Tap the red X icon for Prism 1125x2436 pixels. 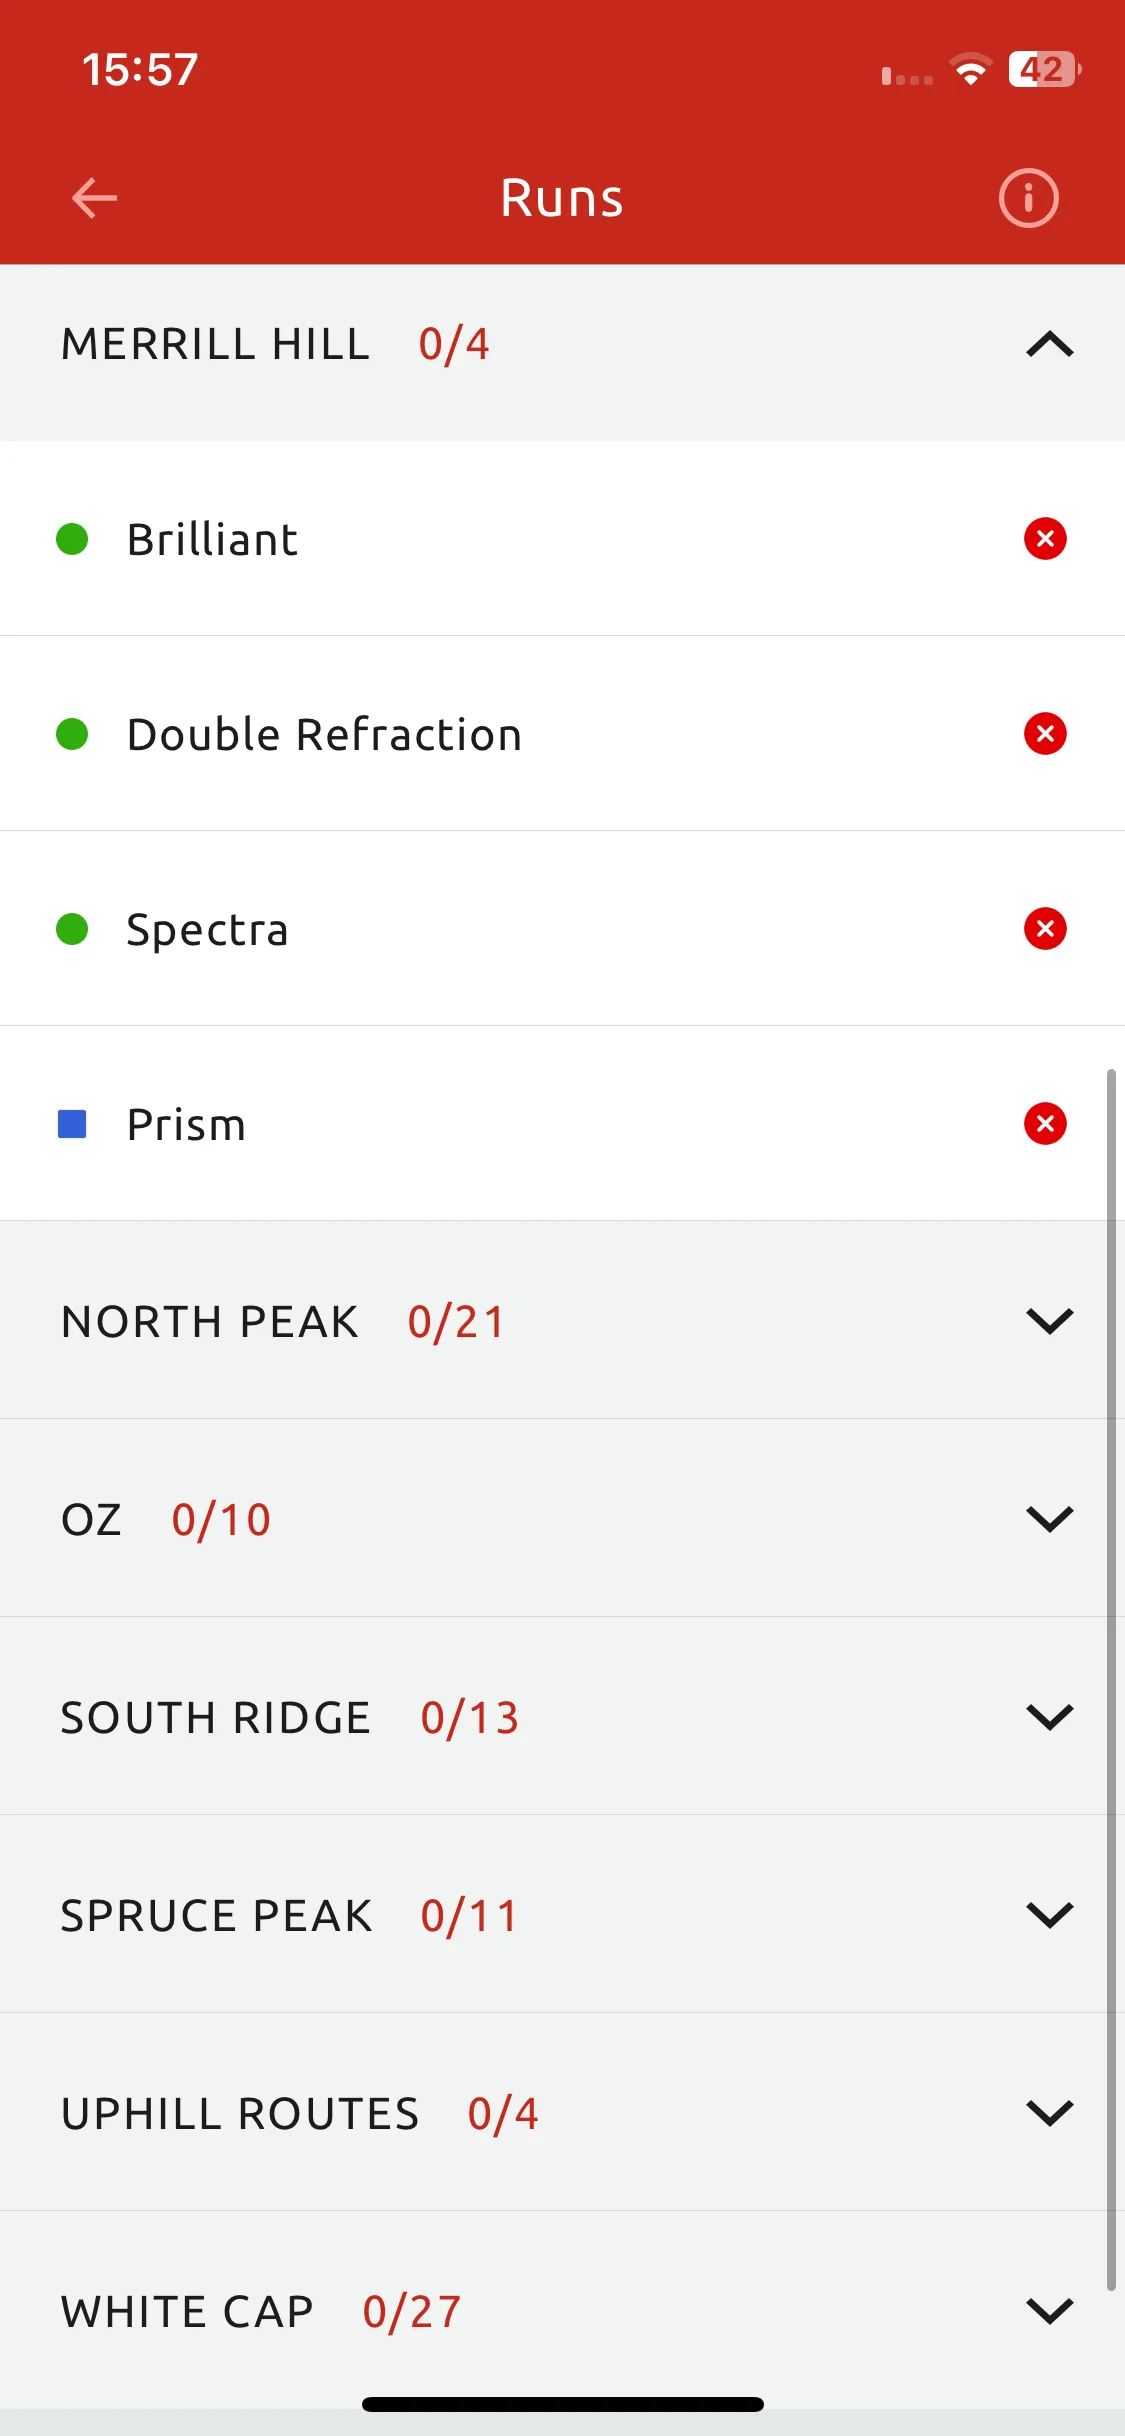(1045, 1124)
